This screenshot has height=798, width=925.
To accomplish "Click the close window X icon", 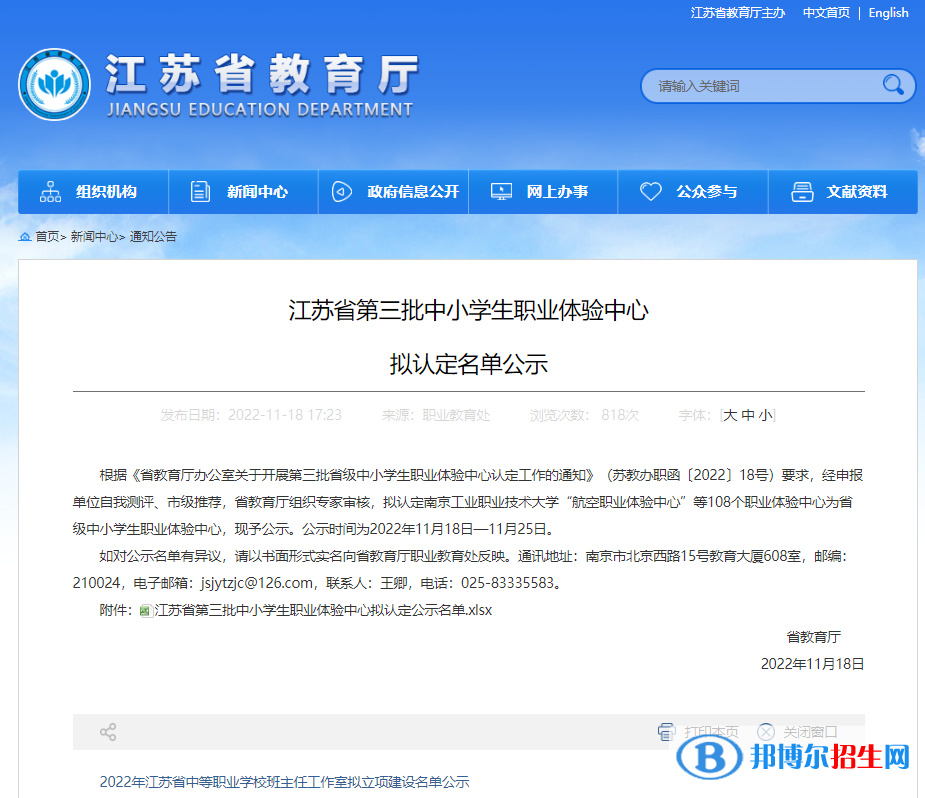I will click(x=766, y=732).
